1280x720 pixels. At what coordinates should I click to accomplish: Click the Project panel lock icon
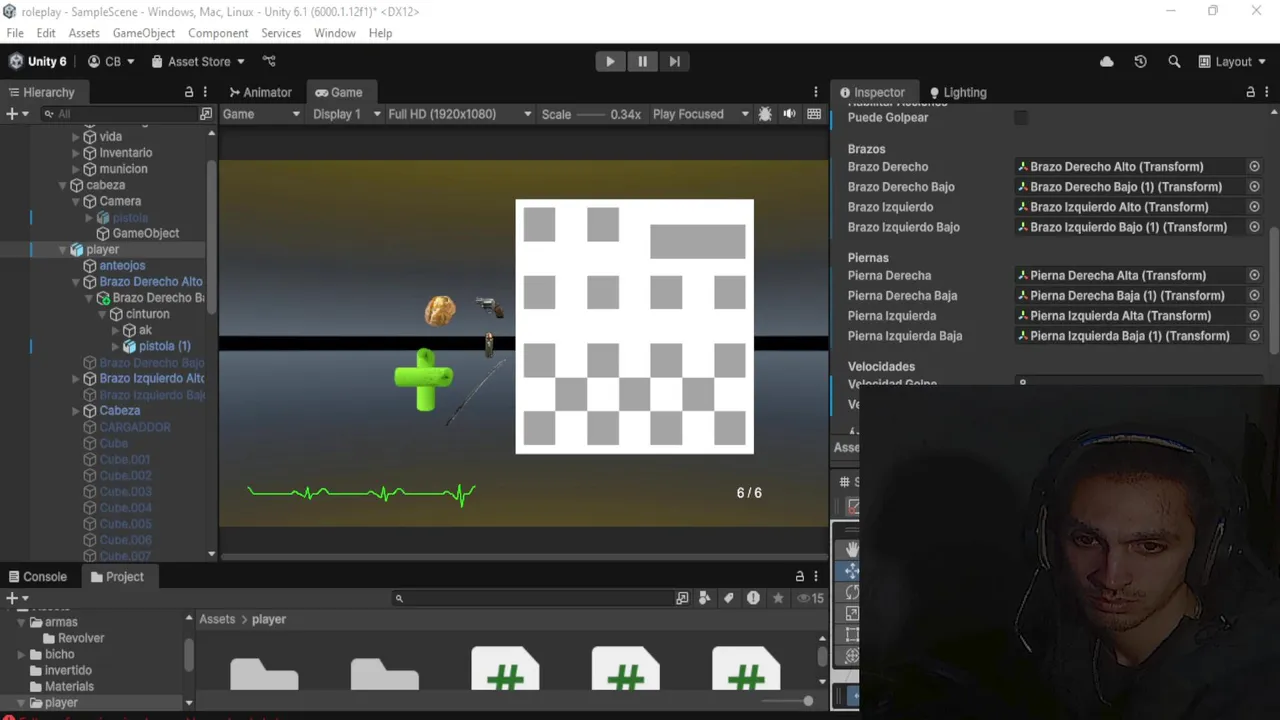pyautogui.click(x=799, y=576)
